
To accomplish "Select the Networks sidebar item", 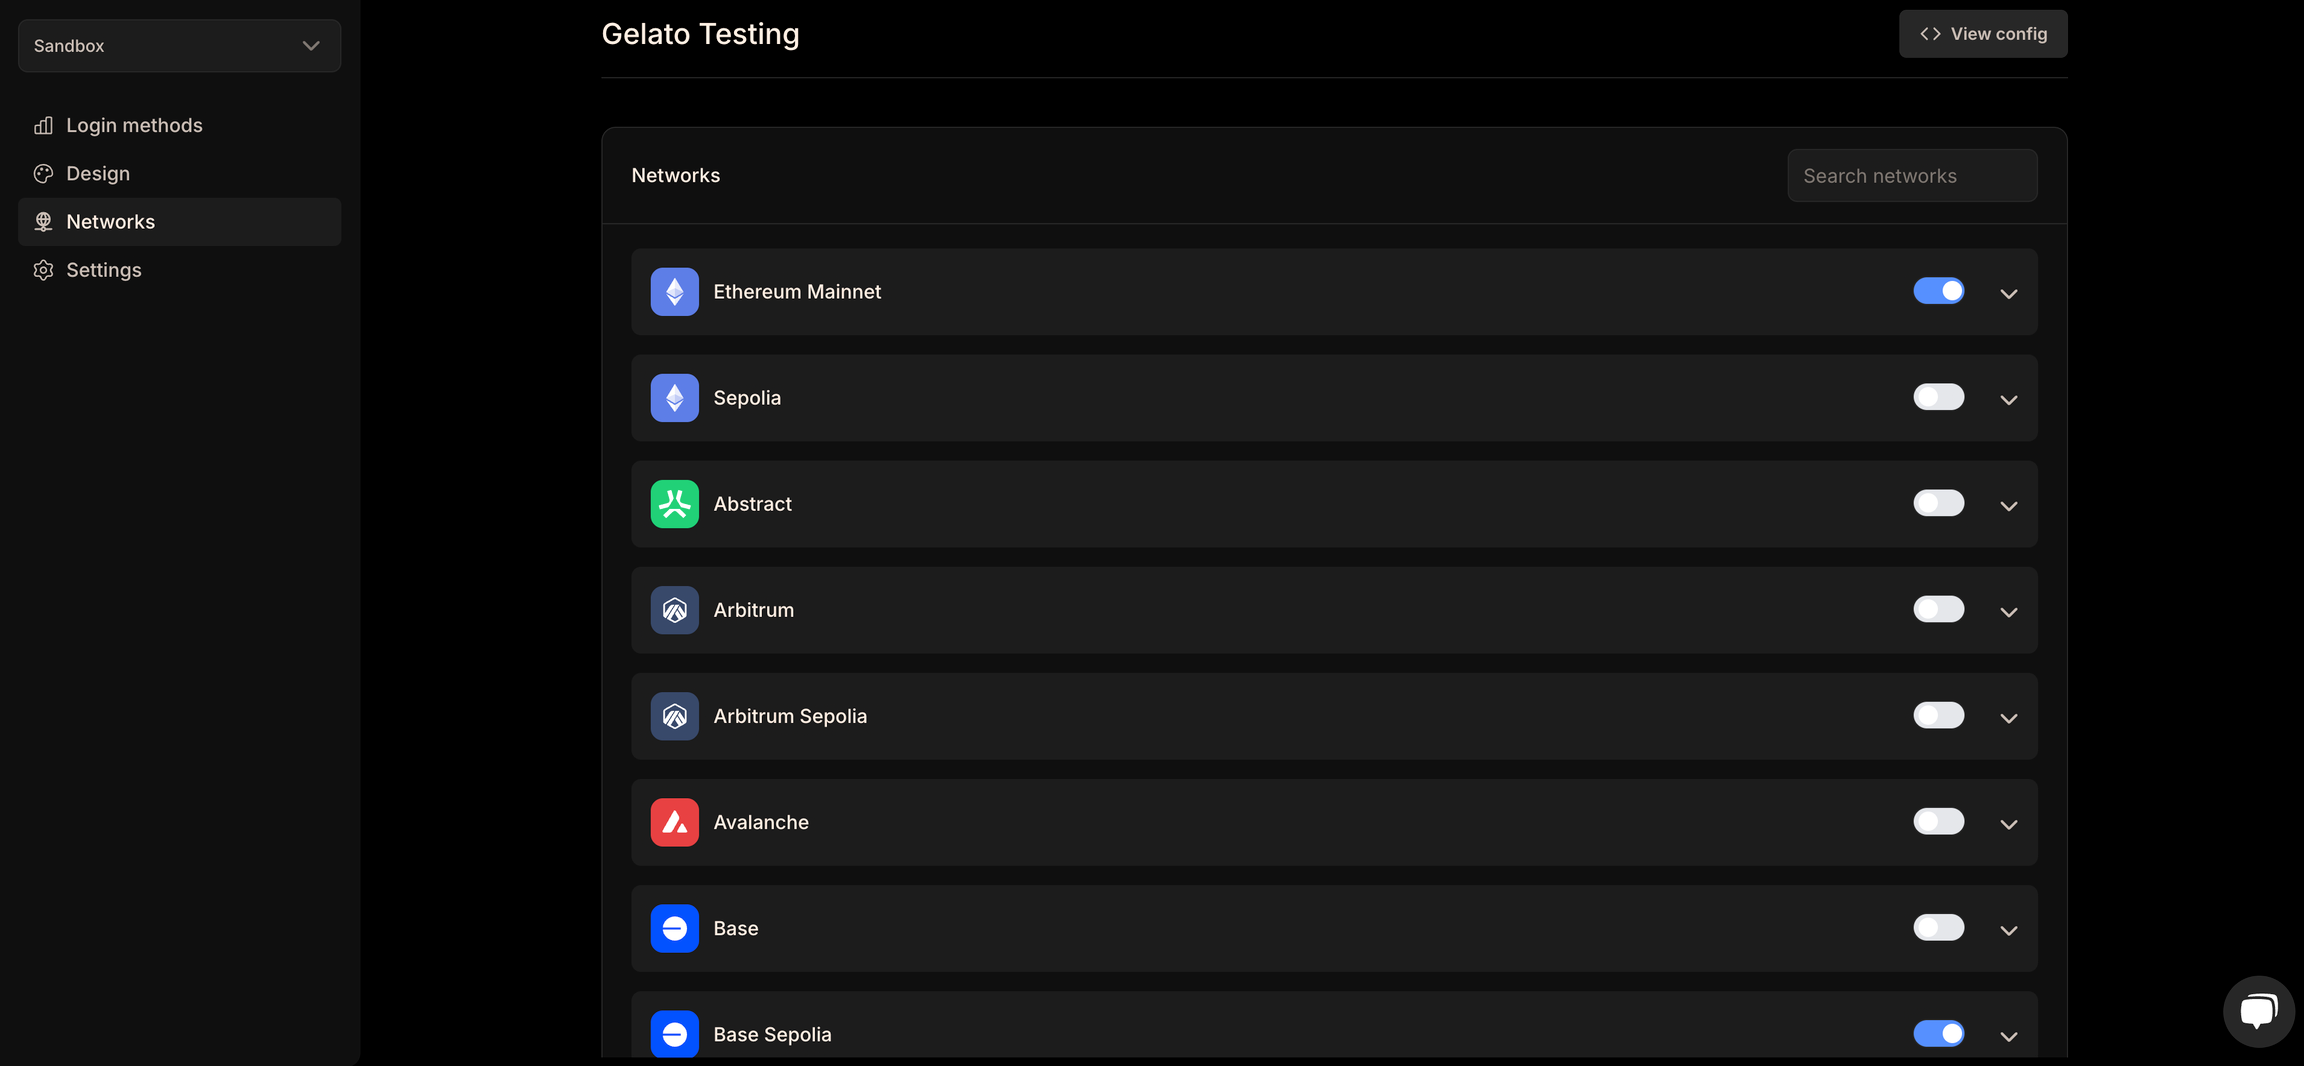I will click(x=180, y=222).
